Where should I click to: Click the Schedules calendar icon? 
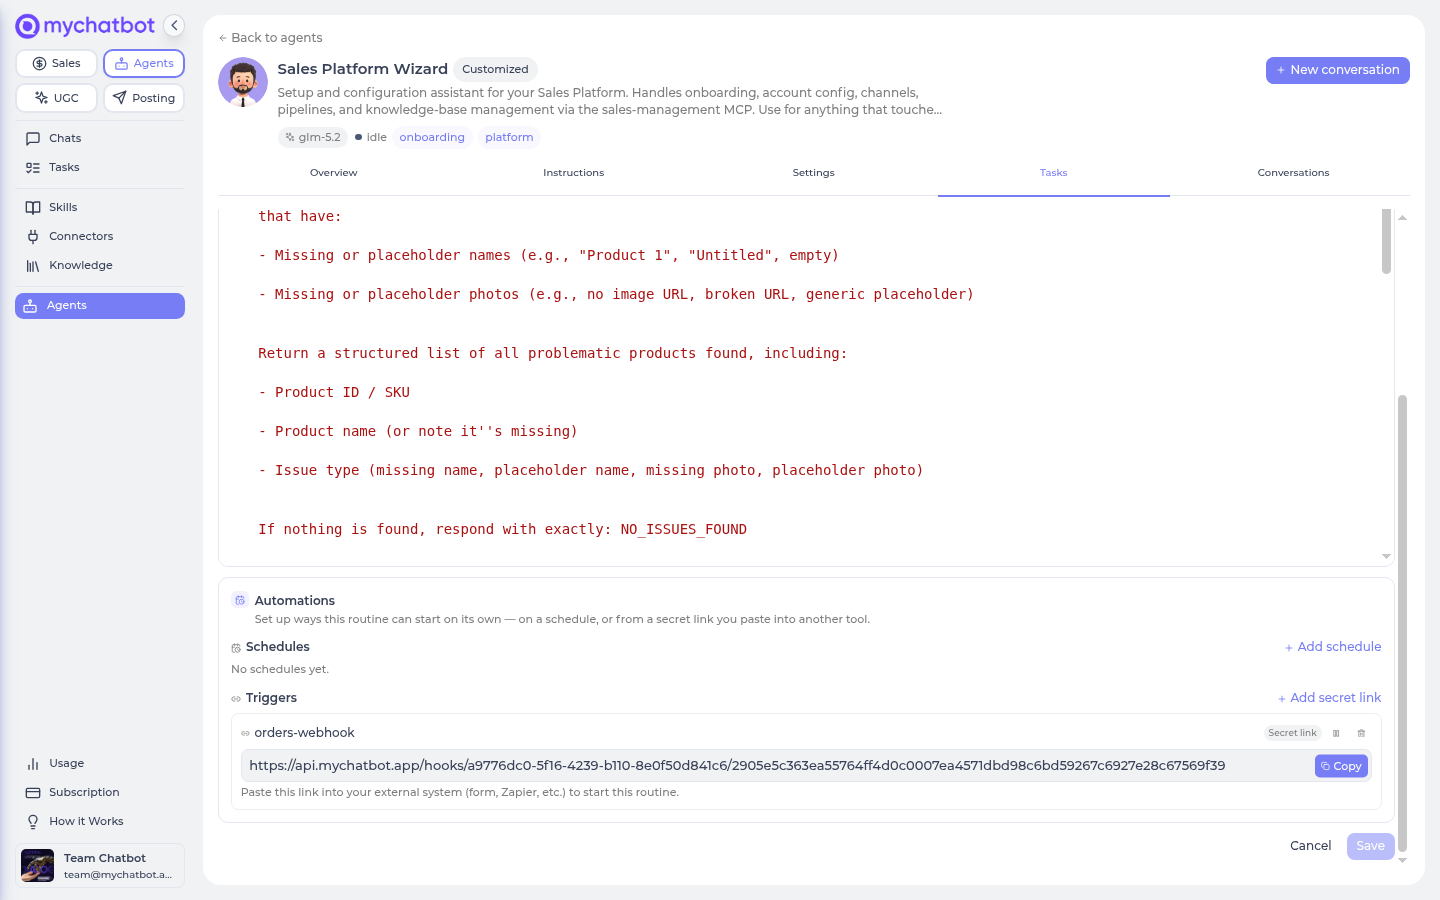click(236, 648)
